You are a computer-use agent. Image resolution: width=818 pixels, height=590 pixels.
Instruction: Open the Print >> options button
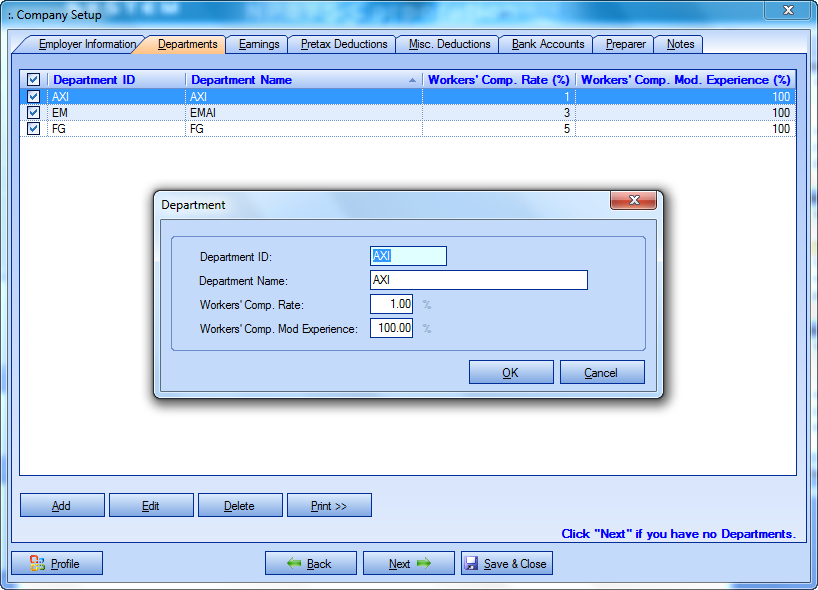[x=329, y=506]
